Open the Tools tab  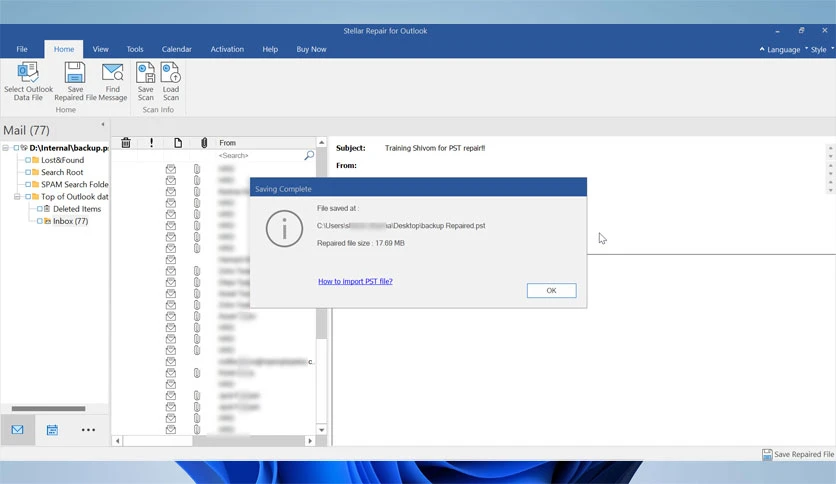point(135,49)
